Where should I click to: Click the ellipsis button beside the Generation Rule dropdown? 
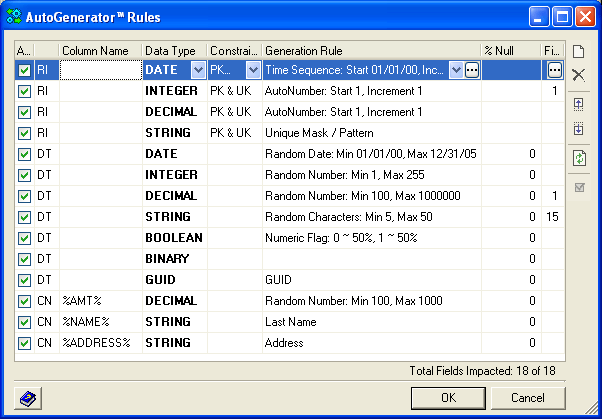(x=472, y=70)
